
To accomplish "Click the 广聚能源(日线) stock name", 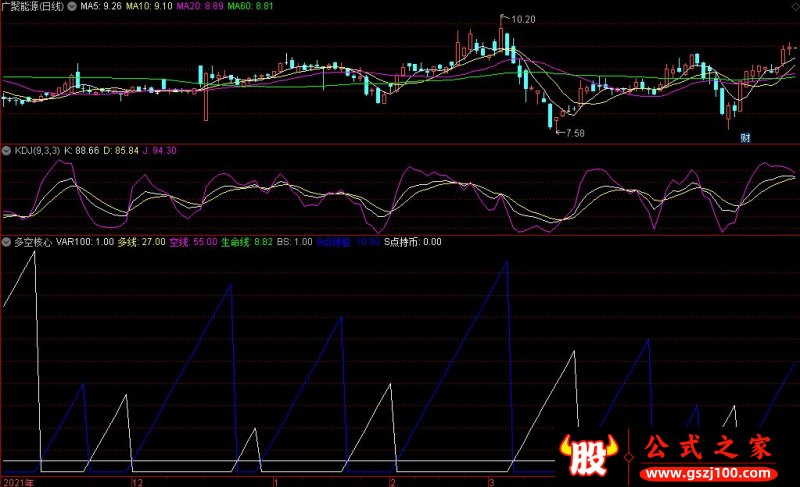I will pyautogui.click(x=33, y=6).
